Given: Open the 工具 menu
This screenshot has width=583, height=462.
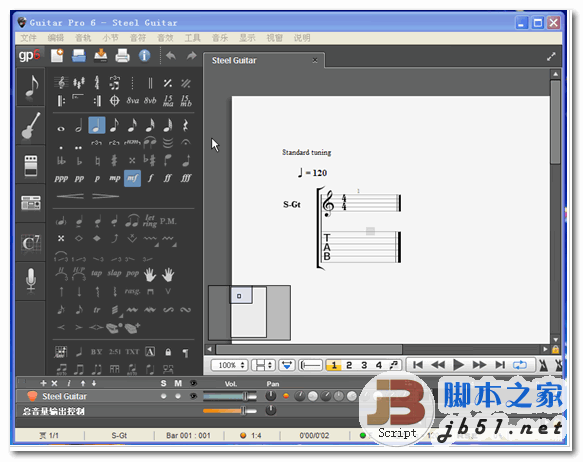Looking at the screenshot, I should pos(193,38).
